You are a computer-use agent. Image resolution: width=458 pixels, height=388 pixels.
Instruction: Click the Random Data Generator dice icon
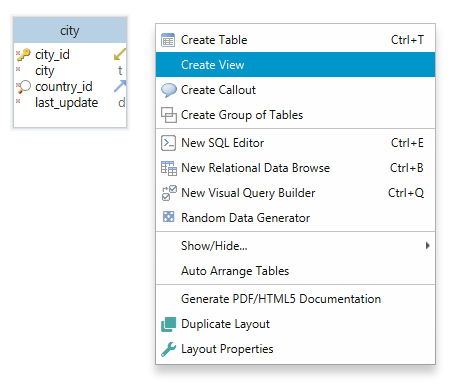[x=168, y=217]
